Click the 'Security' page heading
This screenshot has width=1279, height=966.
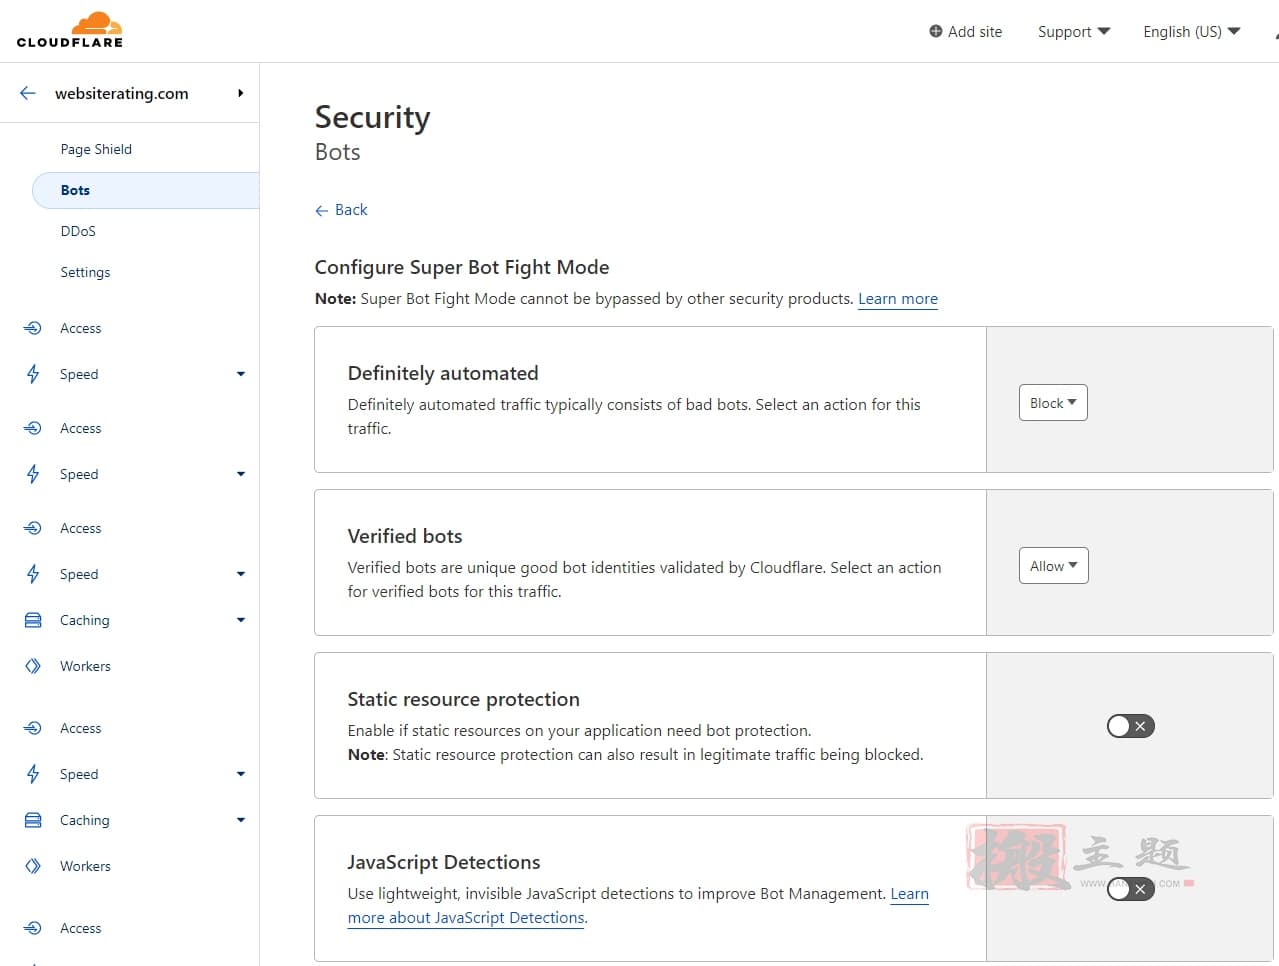tap(372, 117)
